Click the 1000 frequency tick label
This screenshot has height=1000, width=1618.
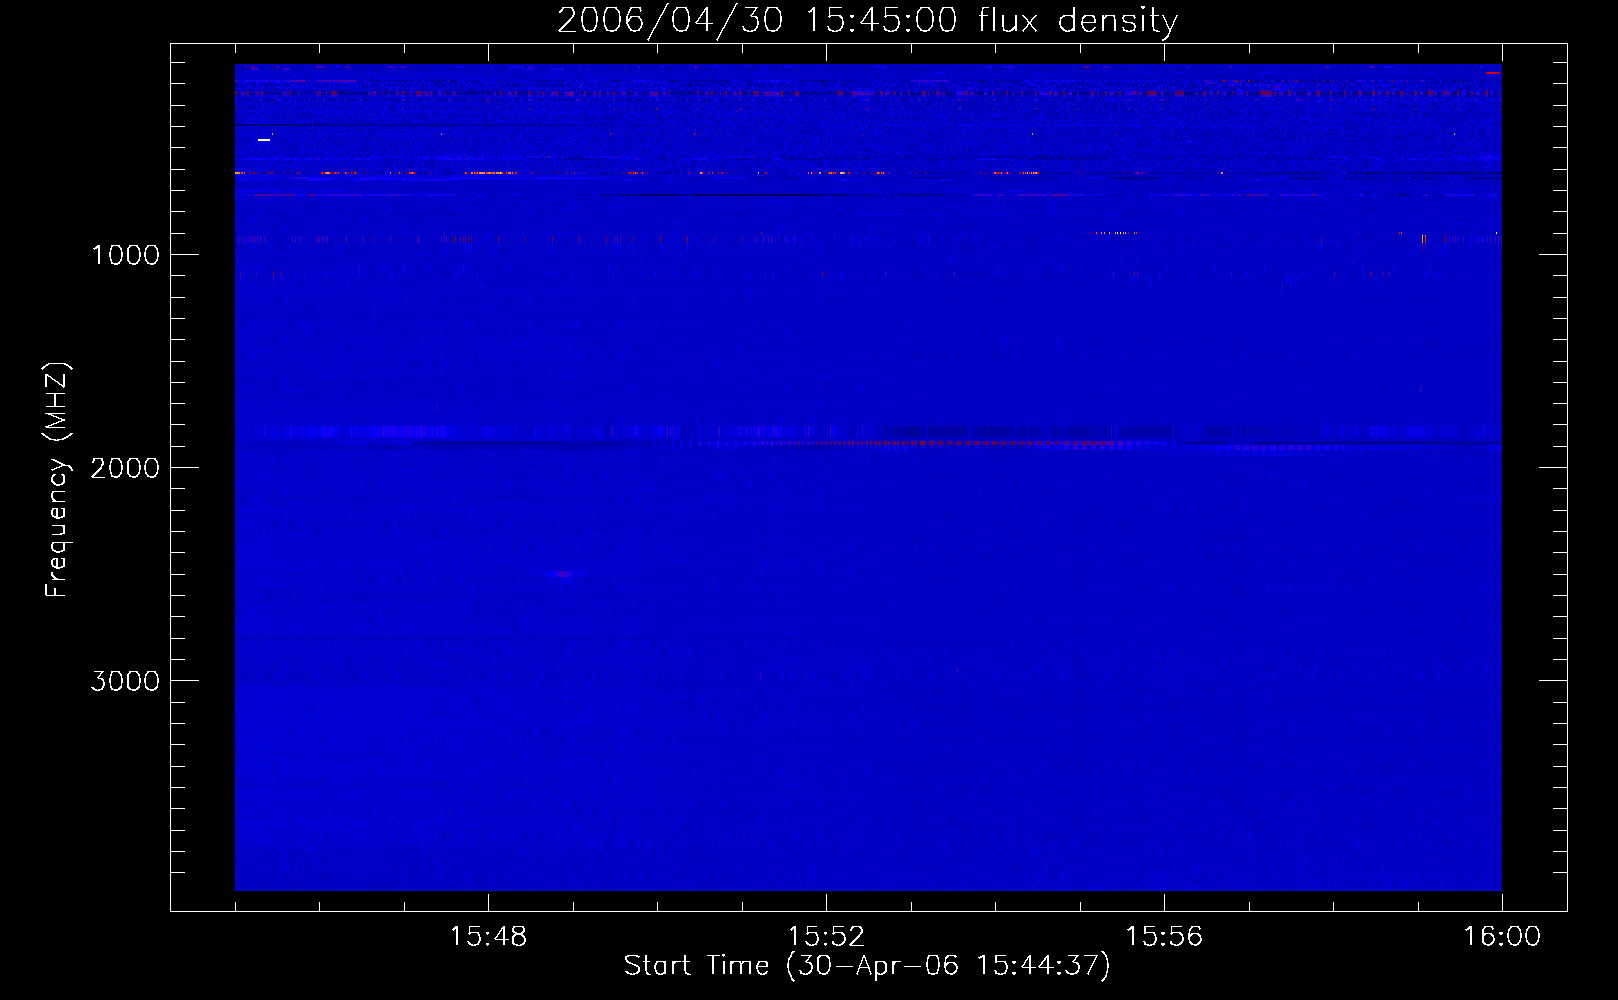click(125, 255)
